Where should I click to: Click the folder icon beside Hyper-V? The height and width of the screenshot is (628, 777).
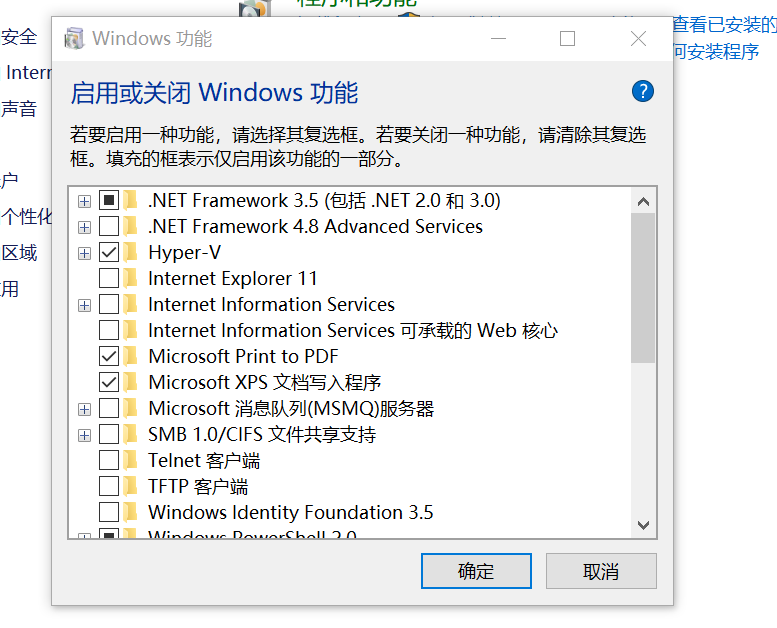click(131, 253)
